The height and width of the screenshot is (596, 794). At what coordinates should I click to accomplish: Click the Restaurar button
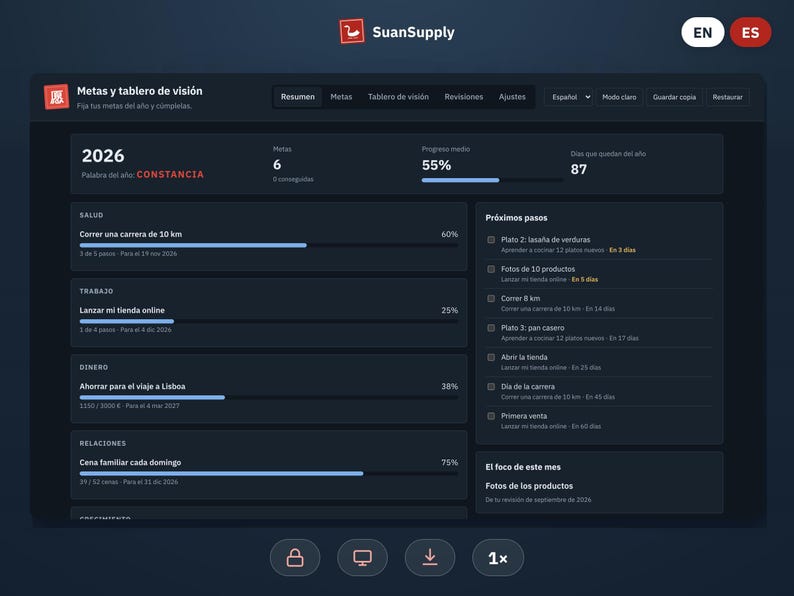point(728,97)
